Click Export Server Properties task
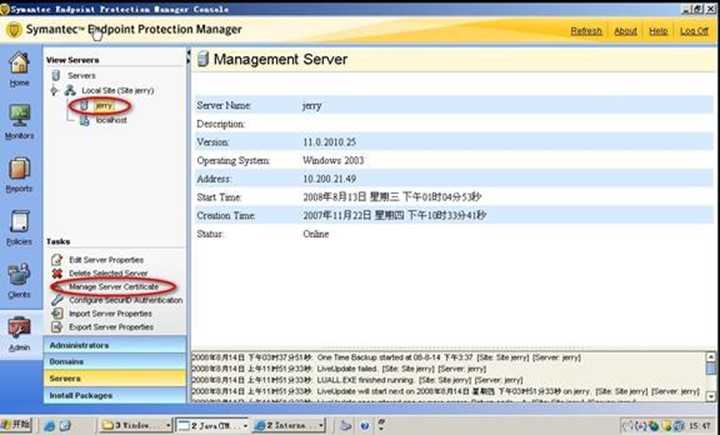 click(x=111, y=327)
